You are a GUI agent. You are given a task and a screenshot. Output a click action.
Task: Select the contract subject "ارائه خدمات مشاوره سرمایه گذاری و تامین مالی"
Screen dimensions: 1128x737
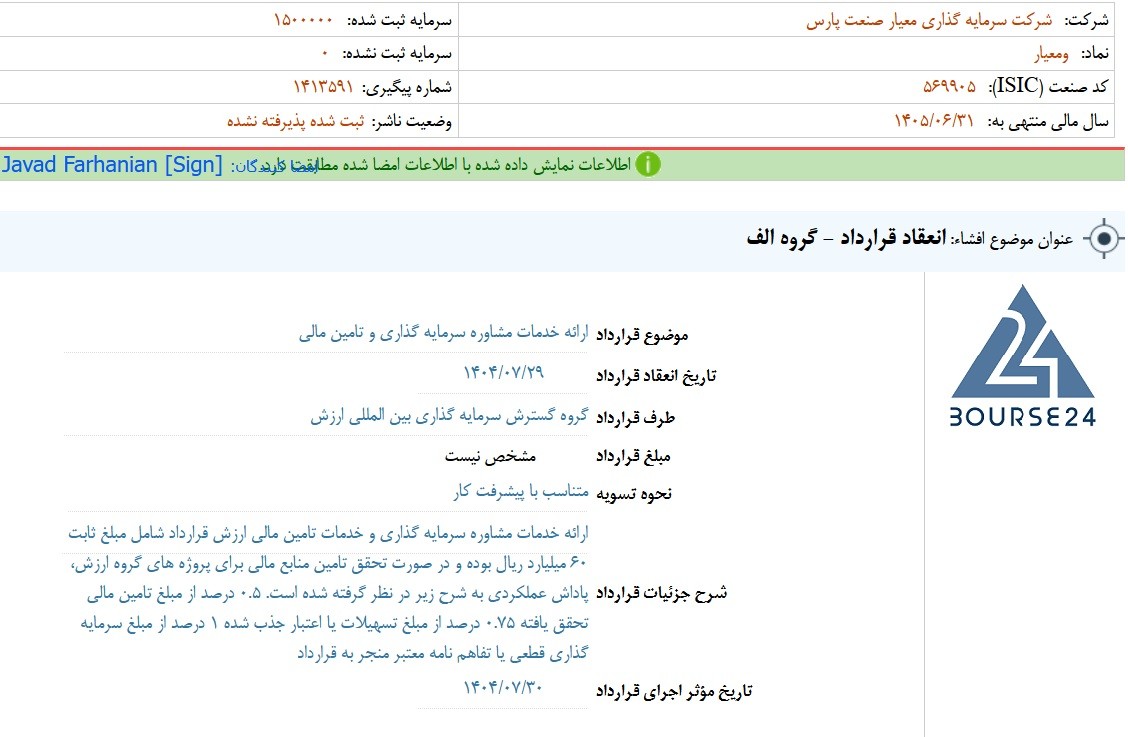[444, 333]
